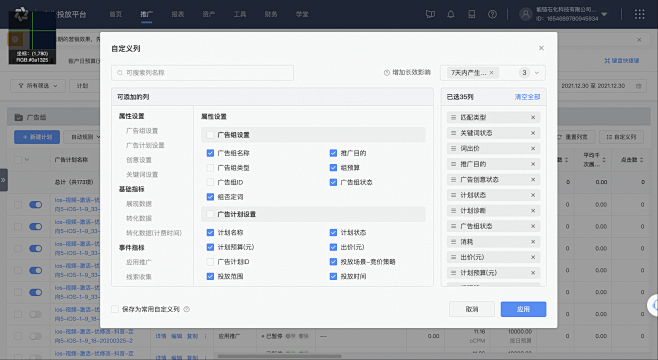Viewport: 658px width, 360px height.
Task: Click the help icon beside 保存为常用自定义列
Action: click(x=187, y=309)
